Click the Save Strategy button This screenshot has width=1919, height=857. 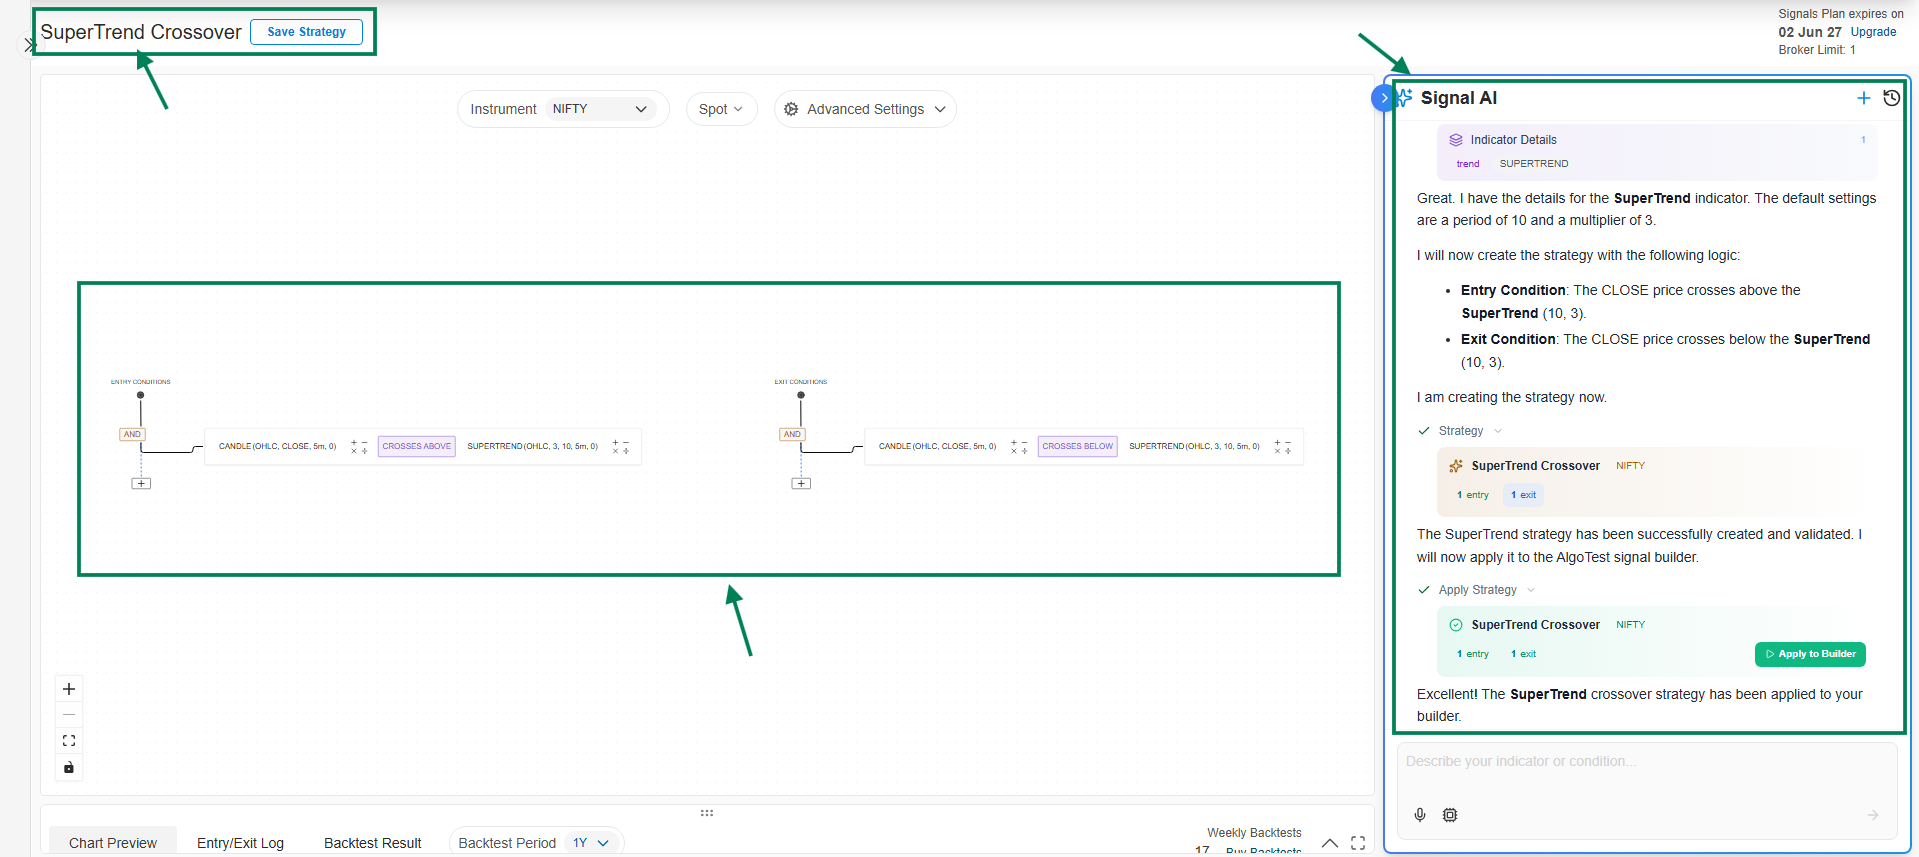[x=306, y=32]
